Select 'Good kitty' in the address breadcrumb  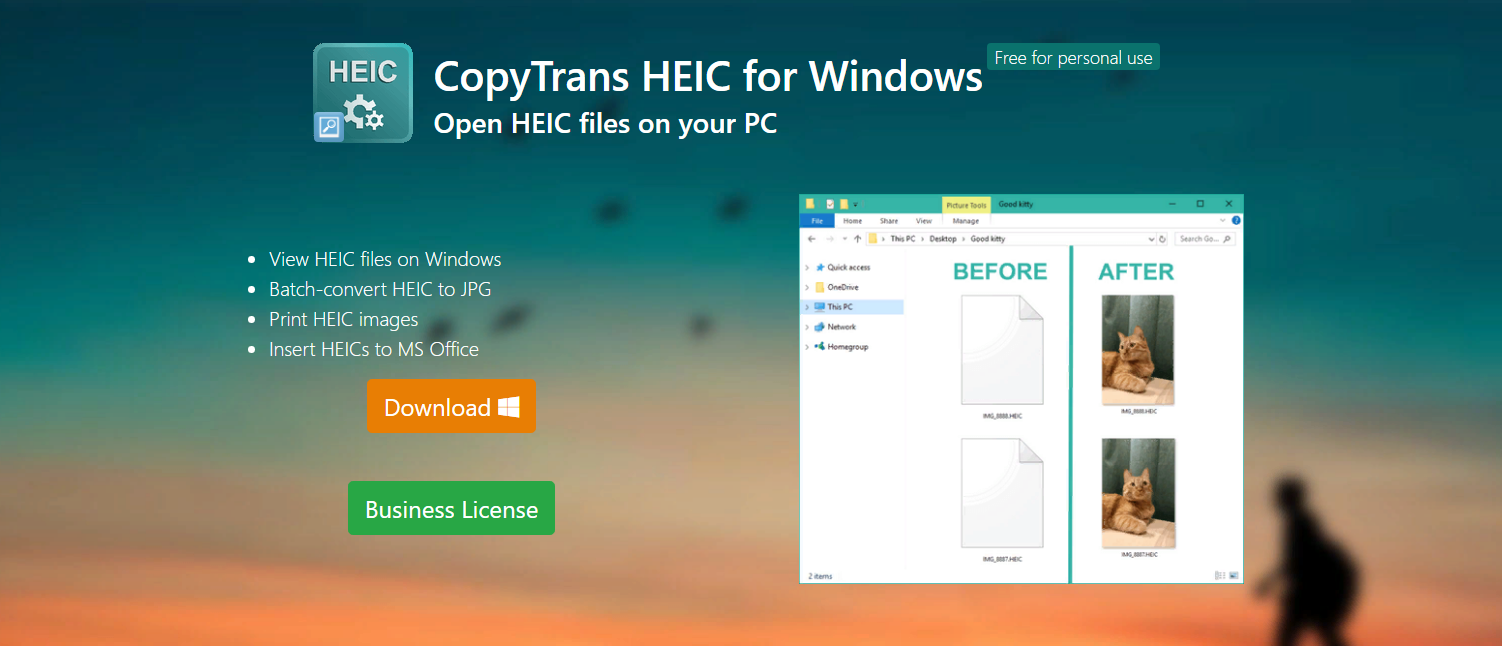point(988,239)
